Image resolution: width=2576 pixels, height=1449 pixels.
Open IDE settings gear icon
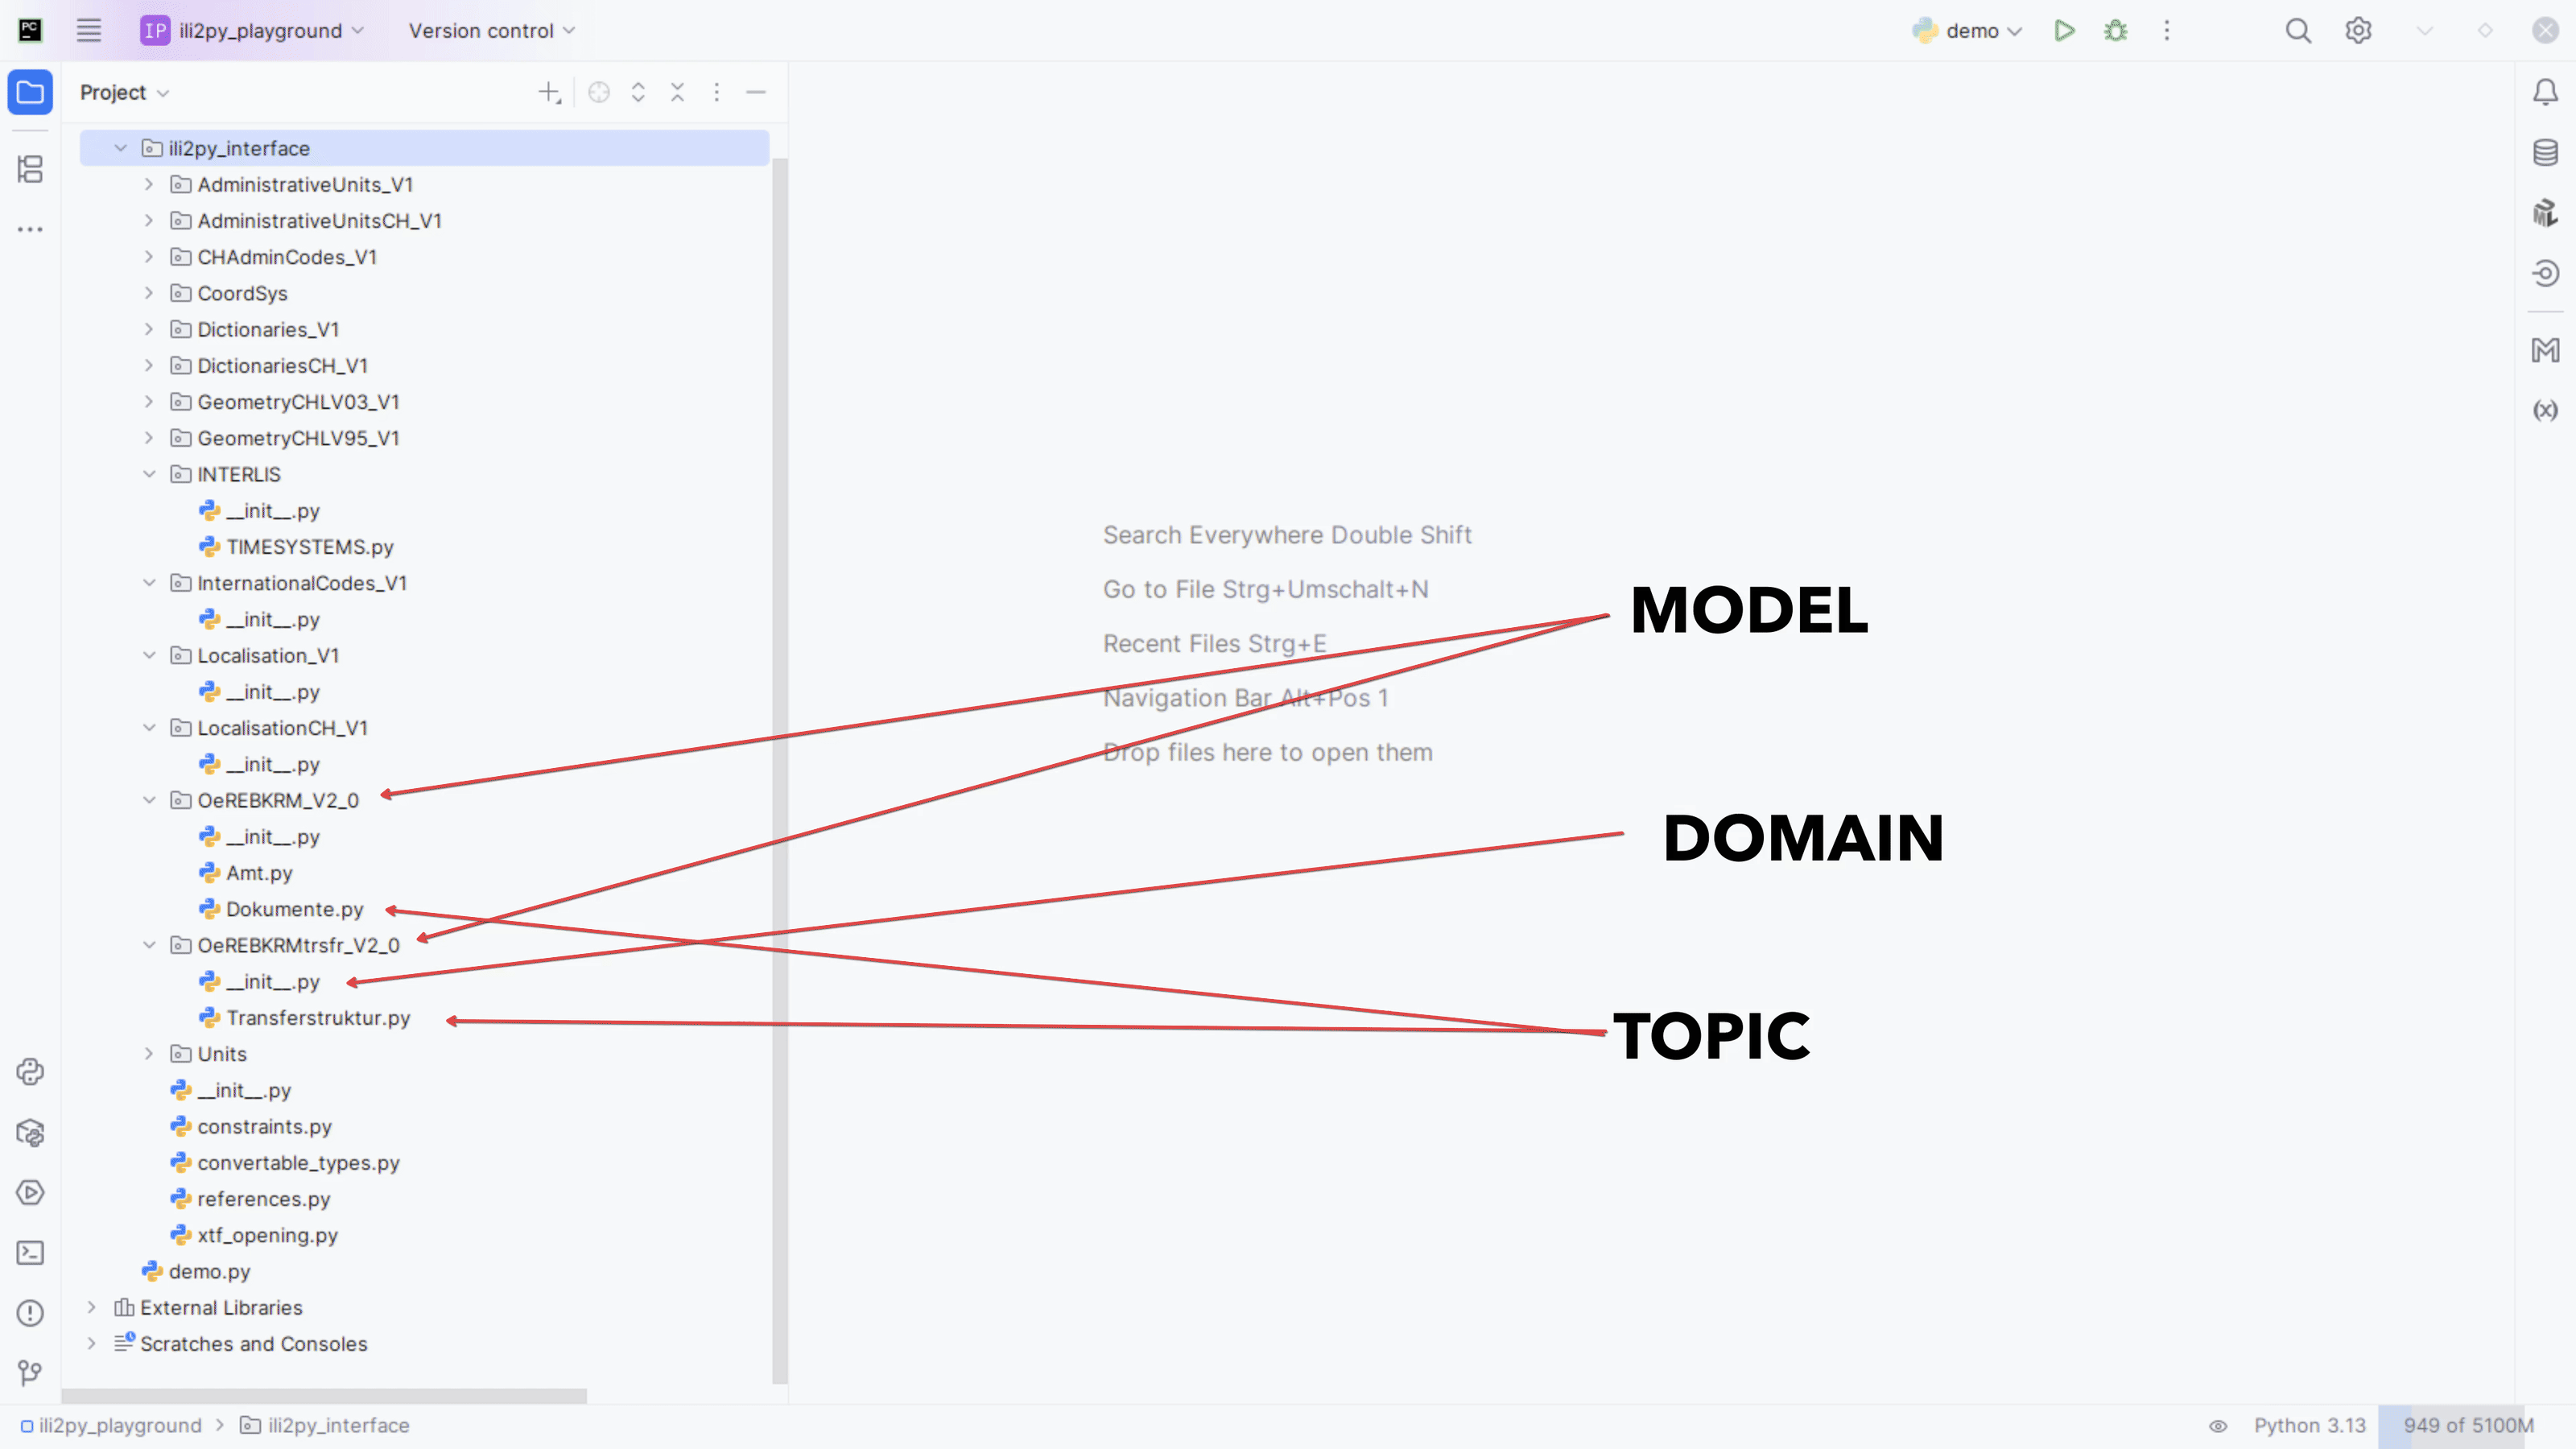(2358, 31)
